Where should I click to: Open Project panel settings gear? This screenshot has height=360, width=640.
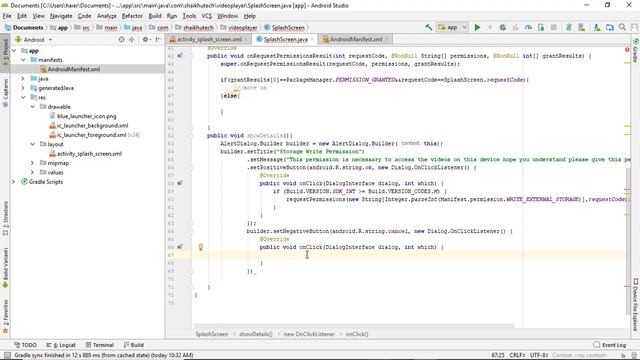tap(146, 40)
